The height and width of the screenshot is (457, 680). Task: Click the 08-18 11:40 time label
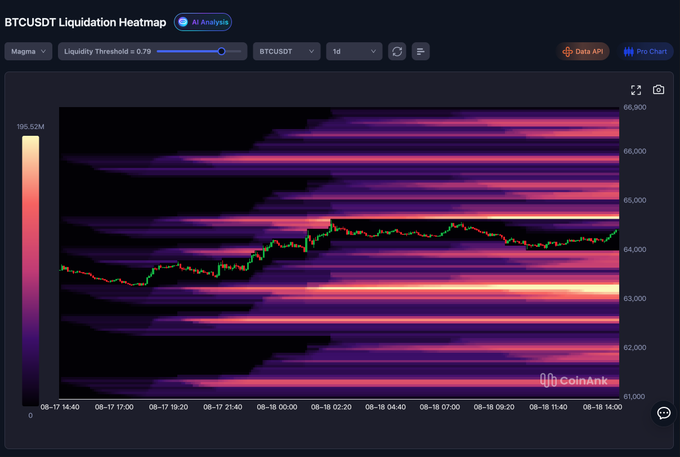(x=548, y=407)
